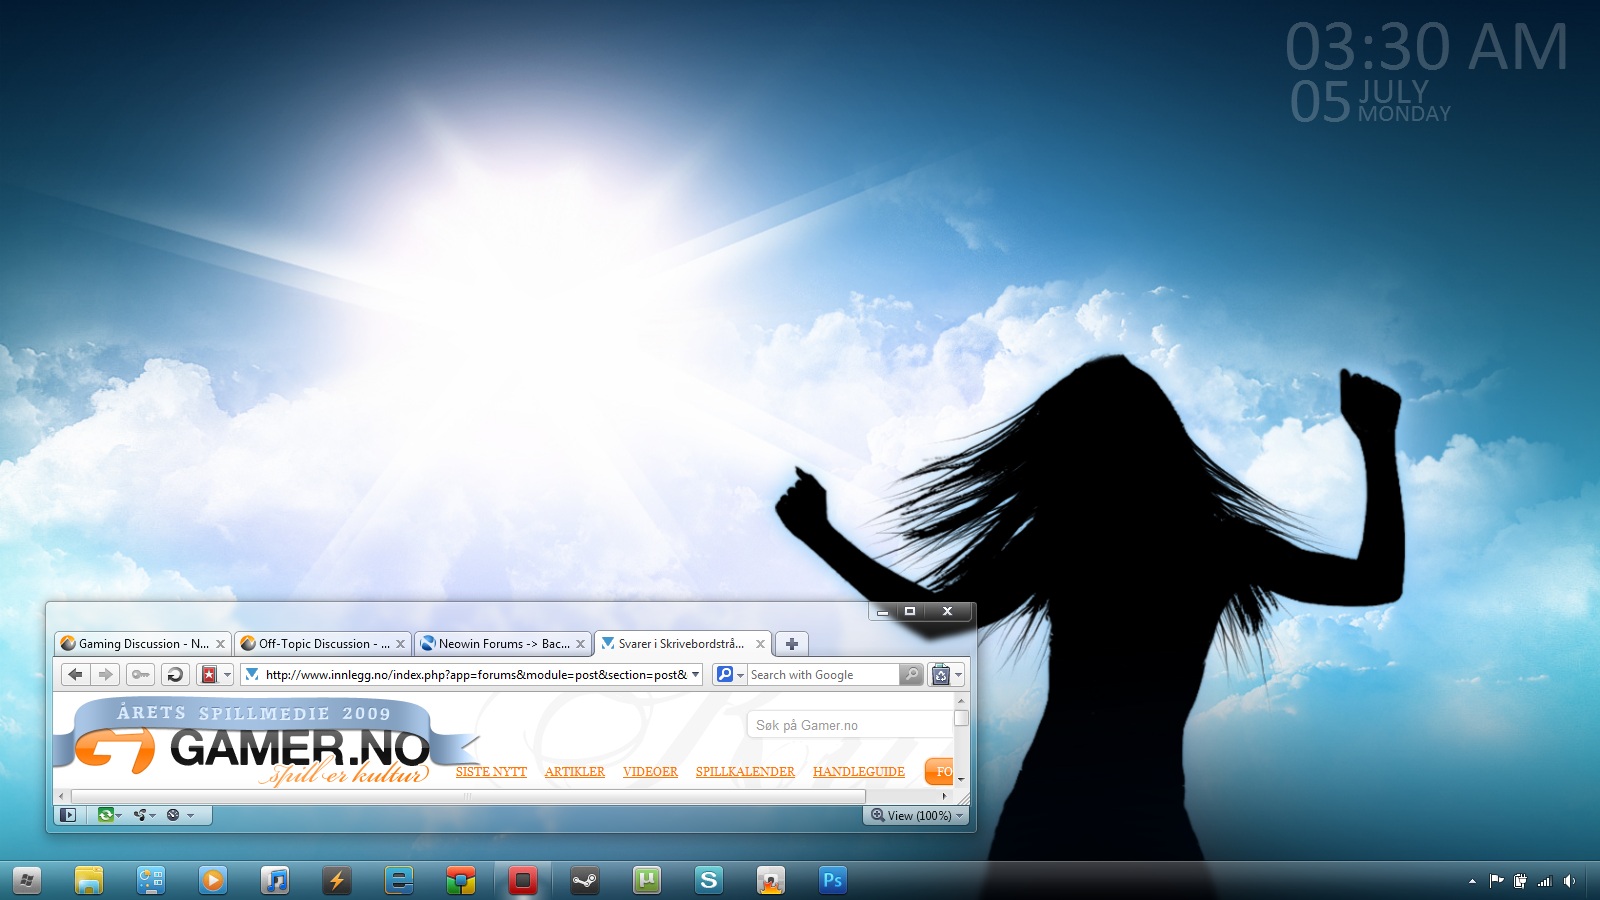Screen dimensions: 1600x900
Task: Click the Wand password key icon
Action: pos(140,675)
